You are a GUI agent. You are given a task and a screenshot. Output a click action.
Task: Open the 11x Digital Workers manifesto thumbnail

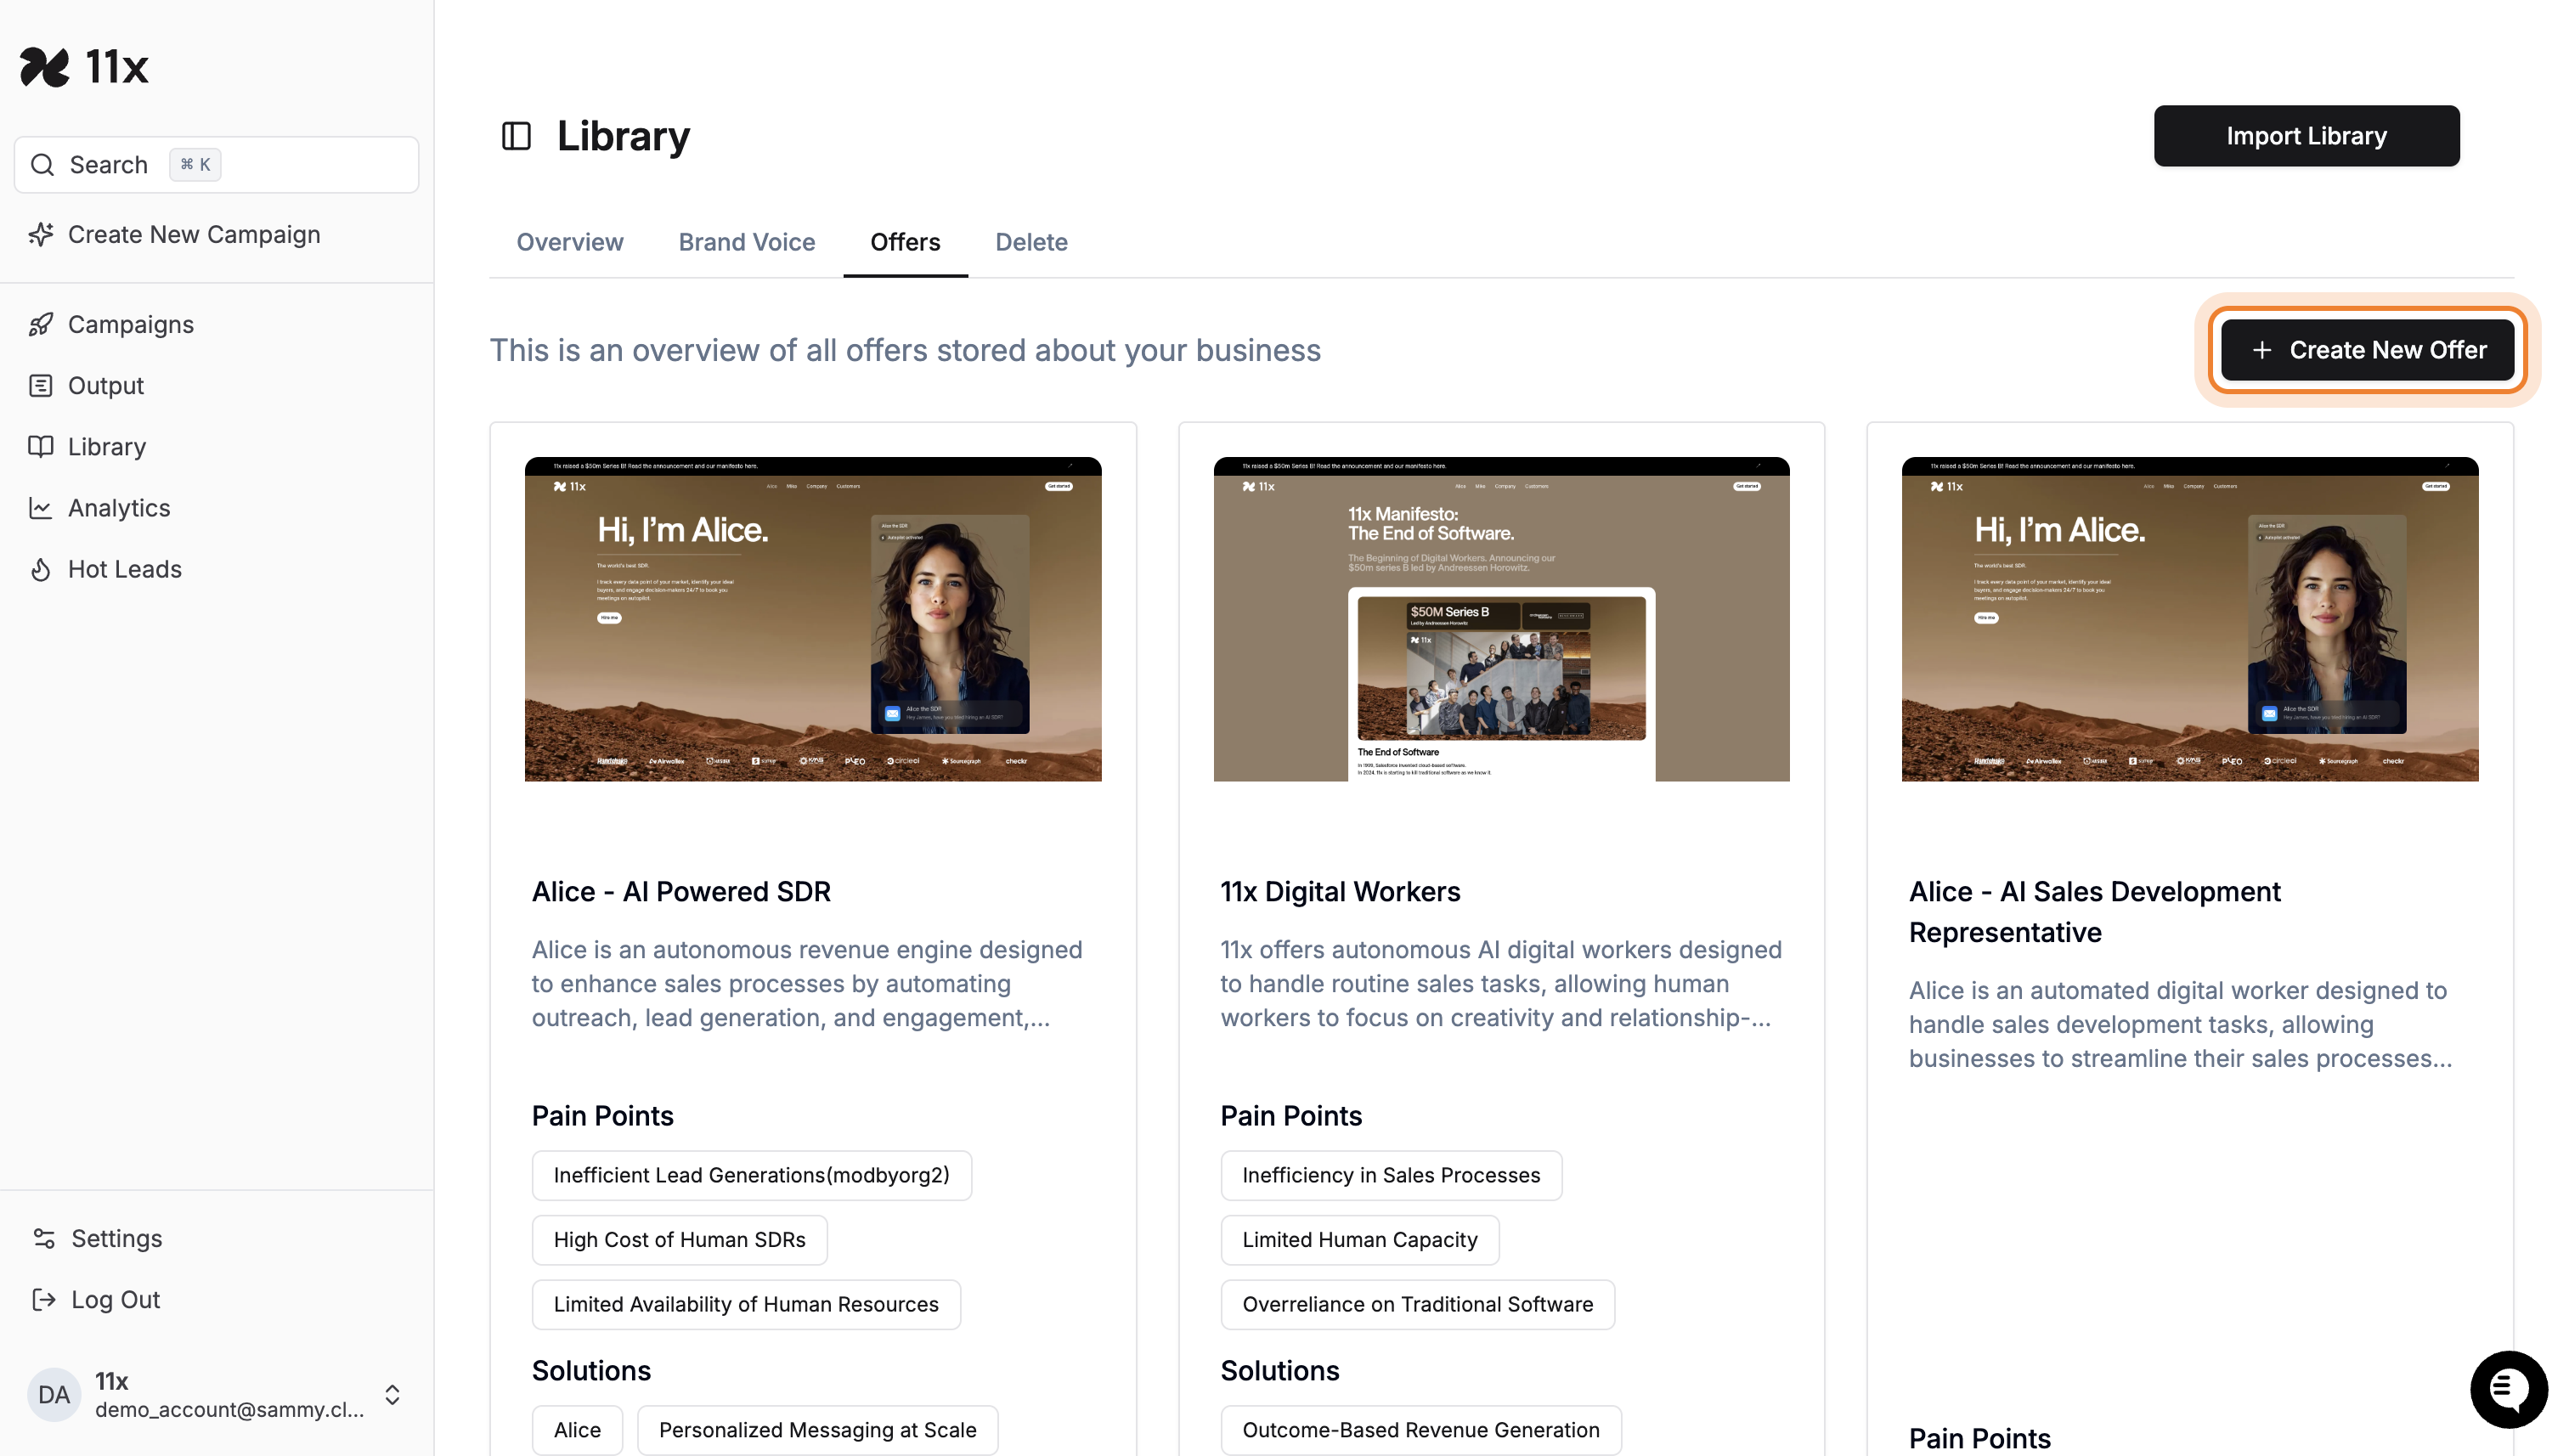pyautogui.click(x=1501, y=619)
